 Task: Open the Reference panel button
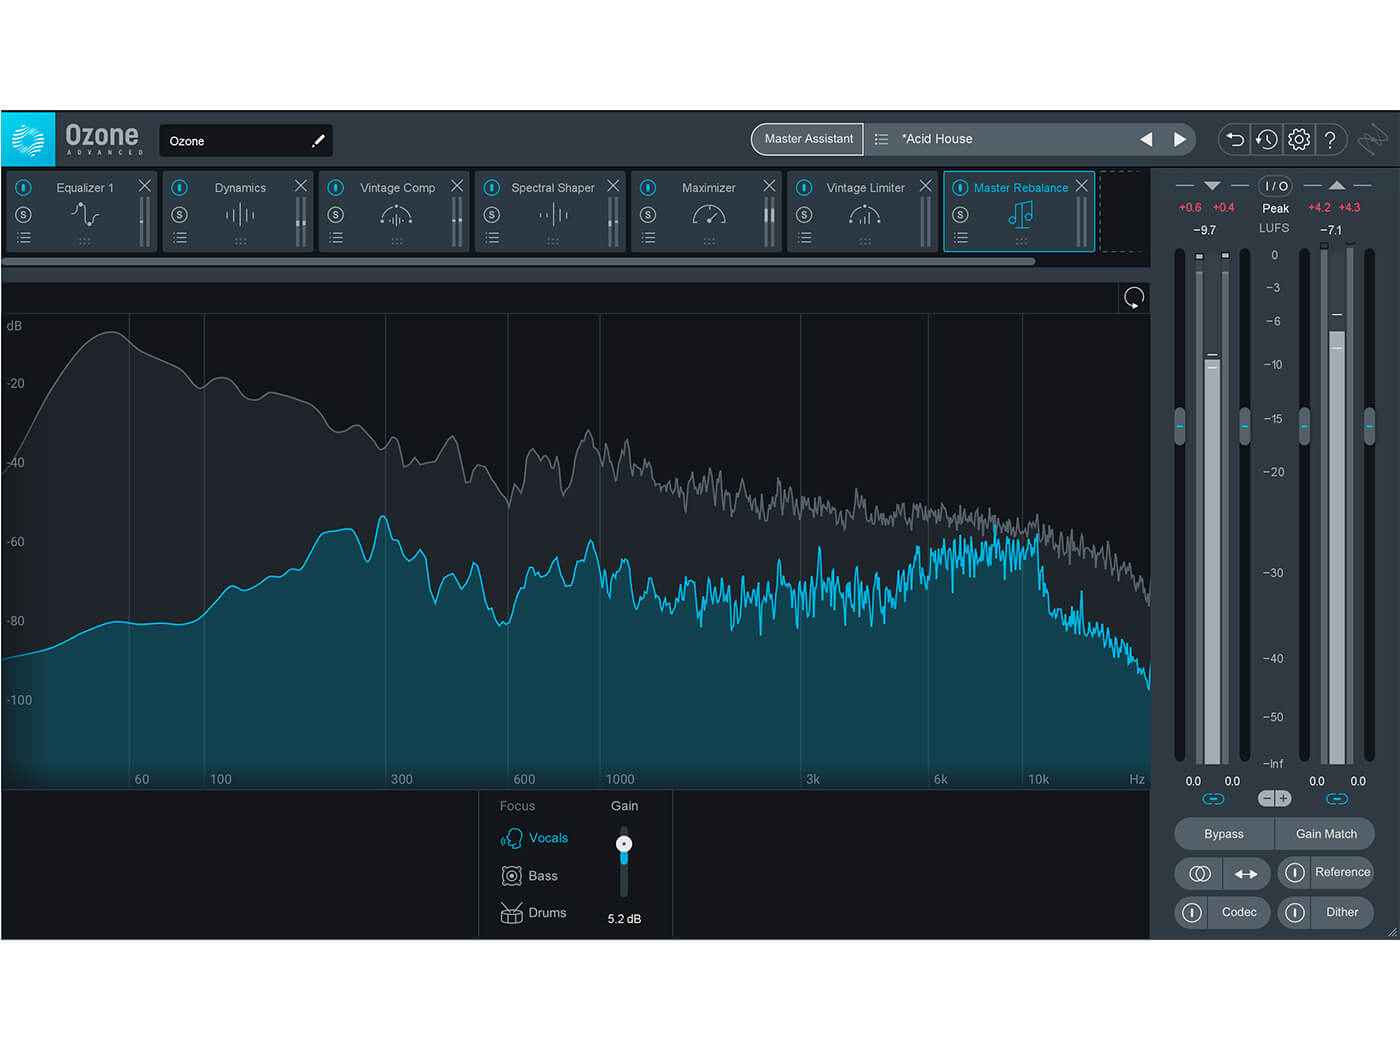(x=1342, y=872)
